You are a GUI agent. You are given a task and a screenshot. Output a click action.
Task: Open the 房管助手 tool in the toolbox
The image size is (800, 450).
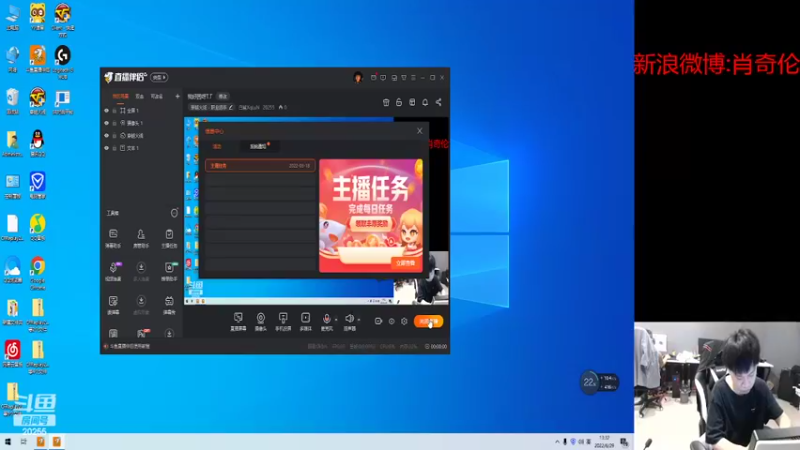click(x=141, y=238)
